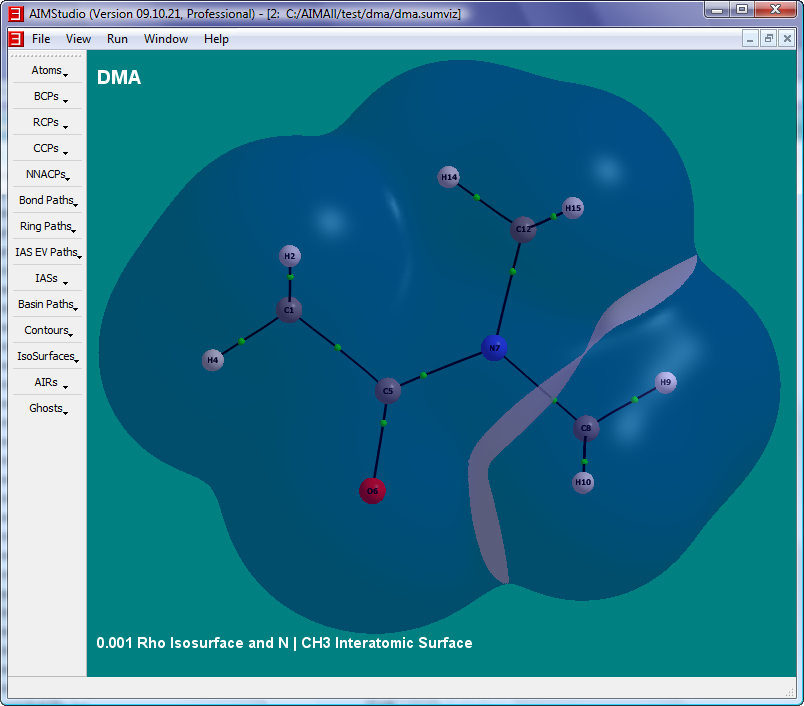The height and width of the screenshot is (706, 804).
Task: Click the AIMStudio document icon in menu bar
Action: point(16,39)
